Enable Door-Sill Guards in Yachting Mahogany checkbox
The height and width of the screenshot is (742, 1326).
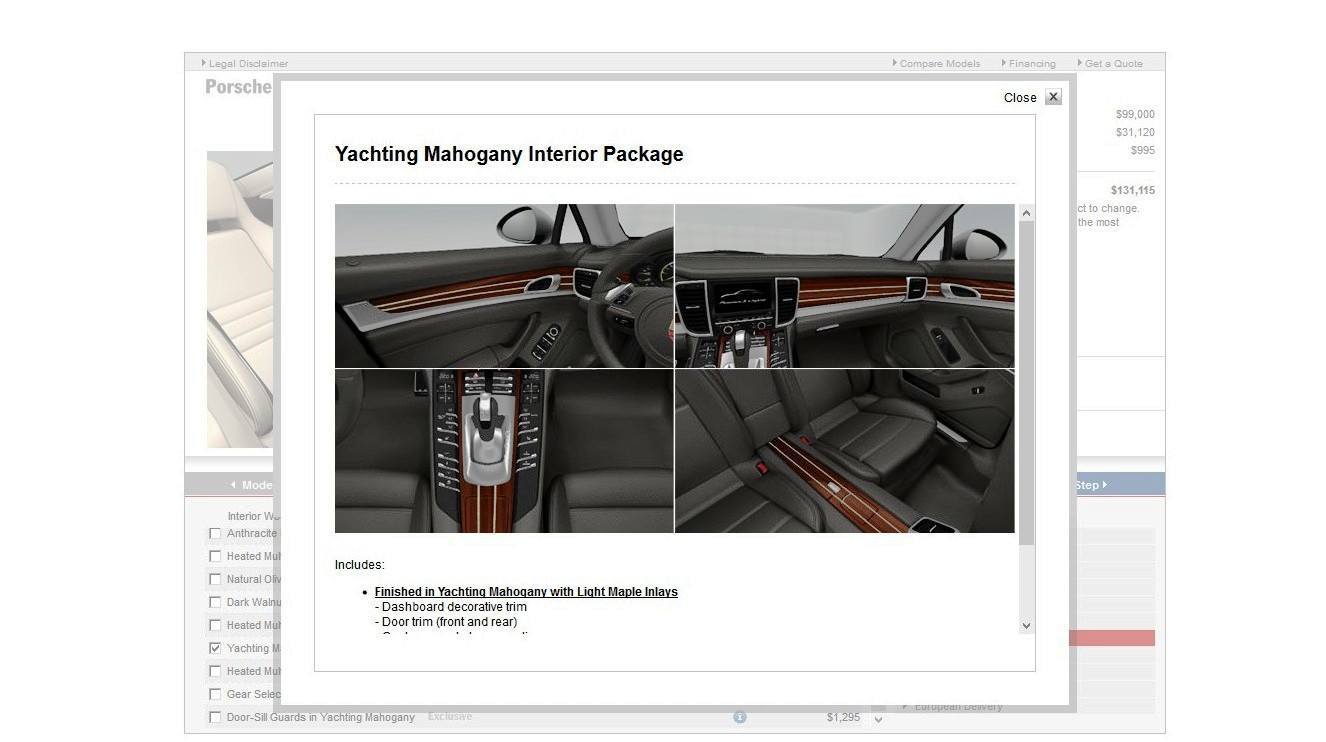tap(215, 717)
